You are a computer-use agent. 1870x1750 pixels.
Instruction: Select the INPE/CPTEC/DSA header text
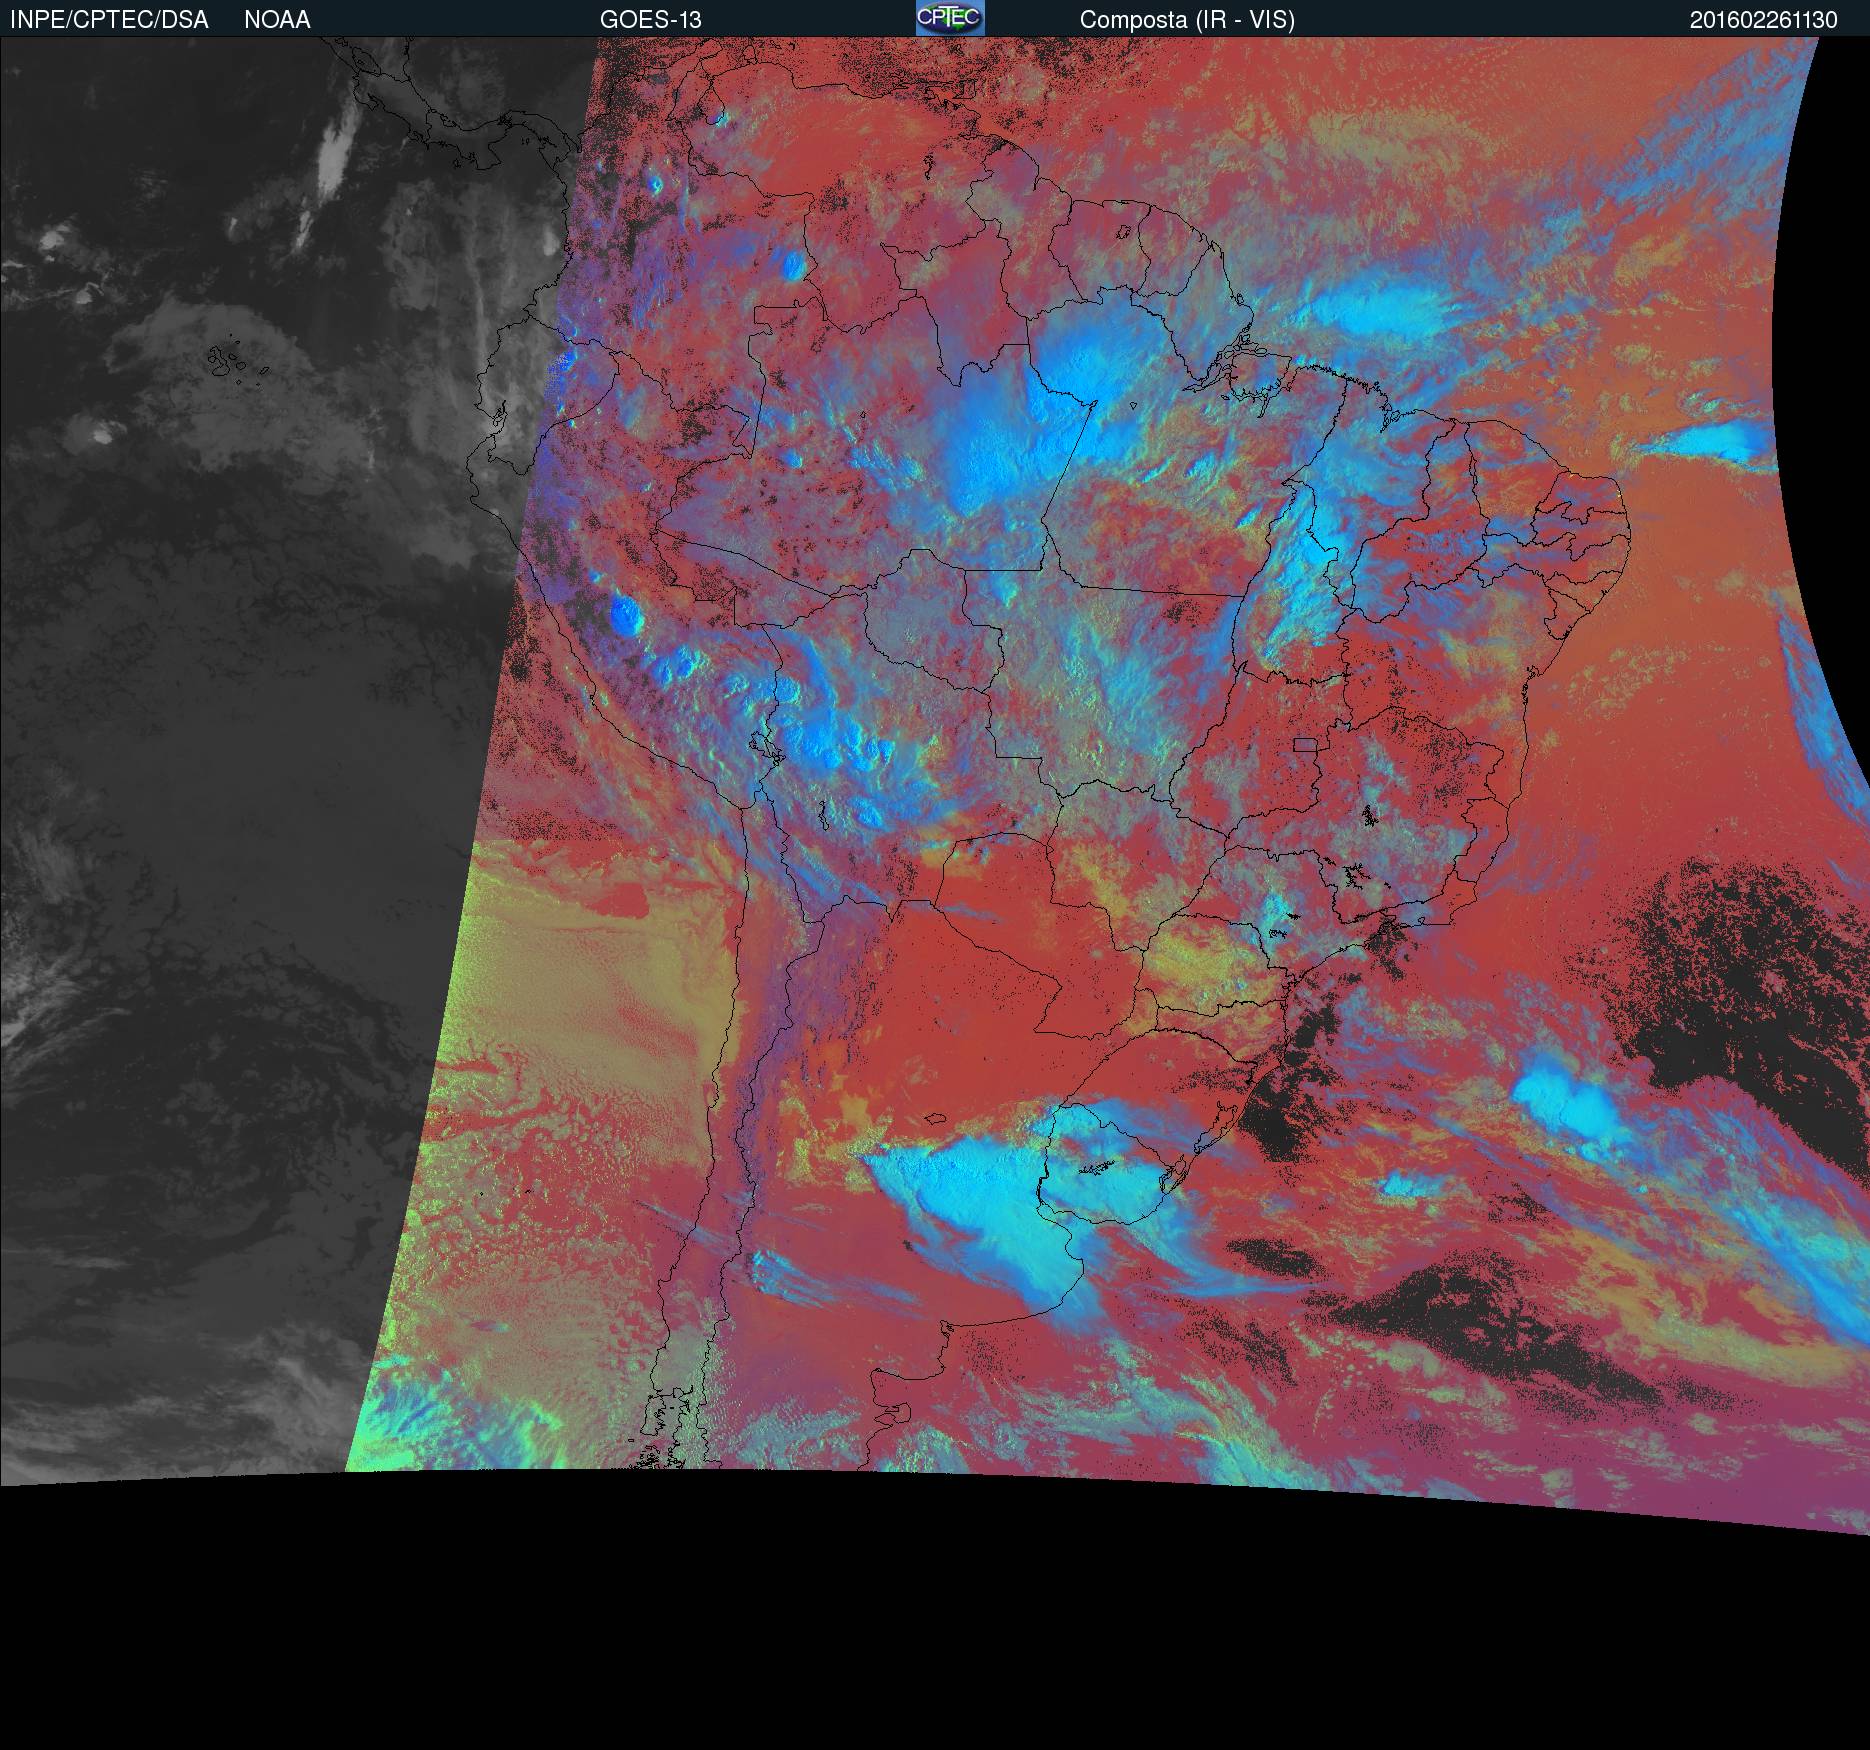coord(109,20)
